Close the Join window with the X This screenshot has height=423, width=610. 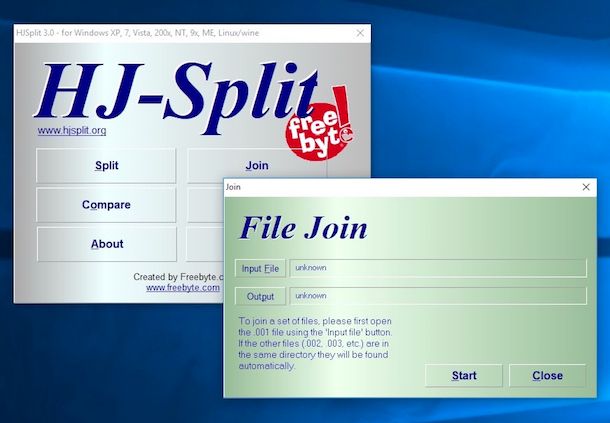point(586,187)
